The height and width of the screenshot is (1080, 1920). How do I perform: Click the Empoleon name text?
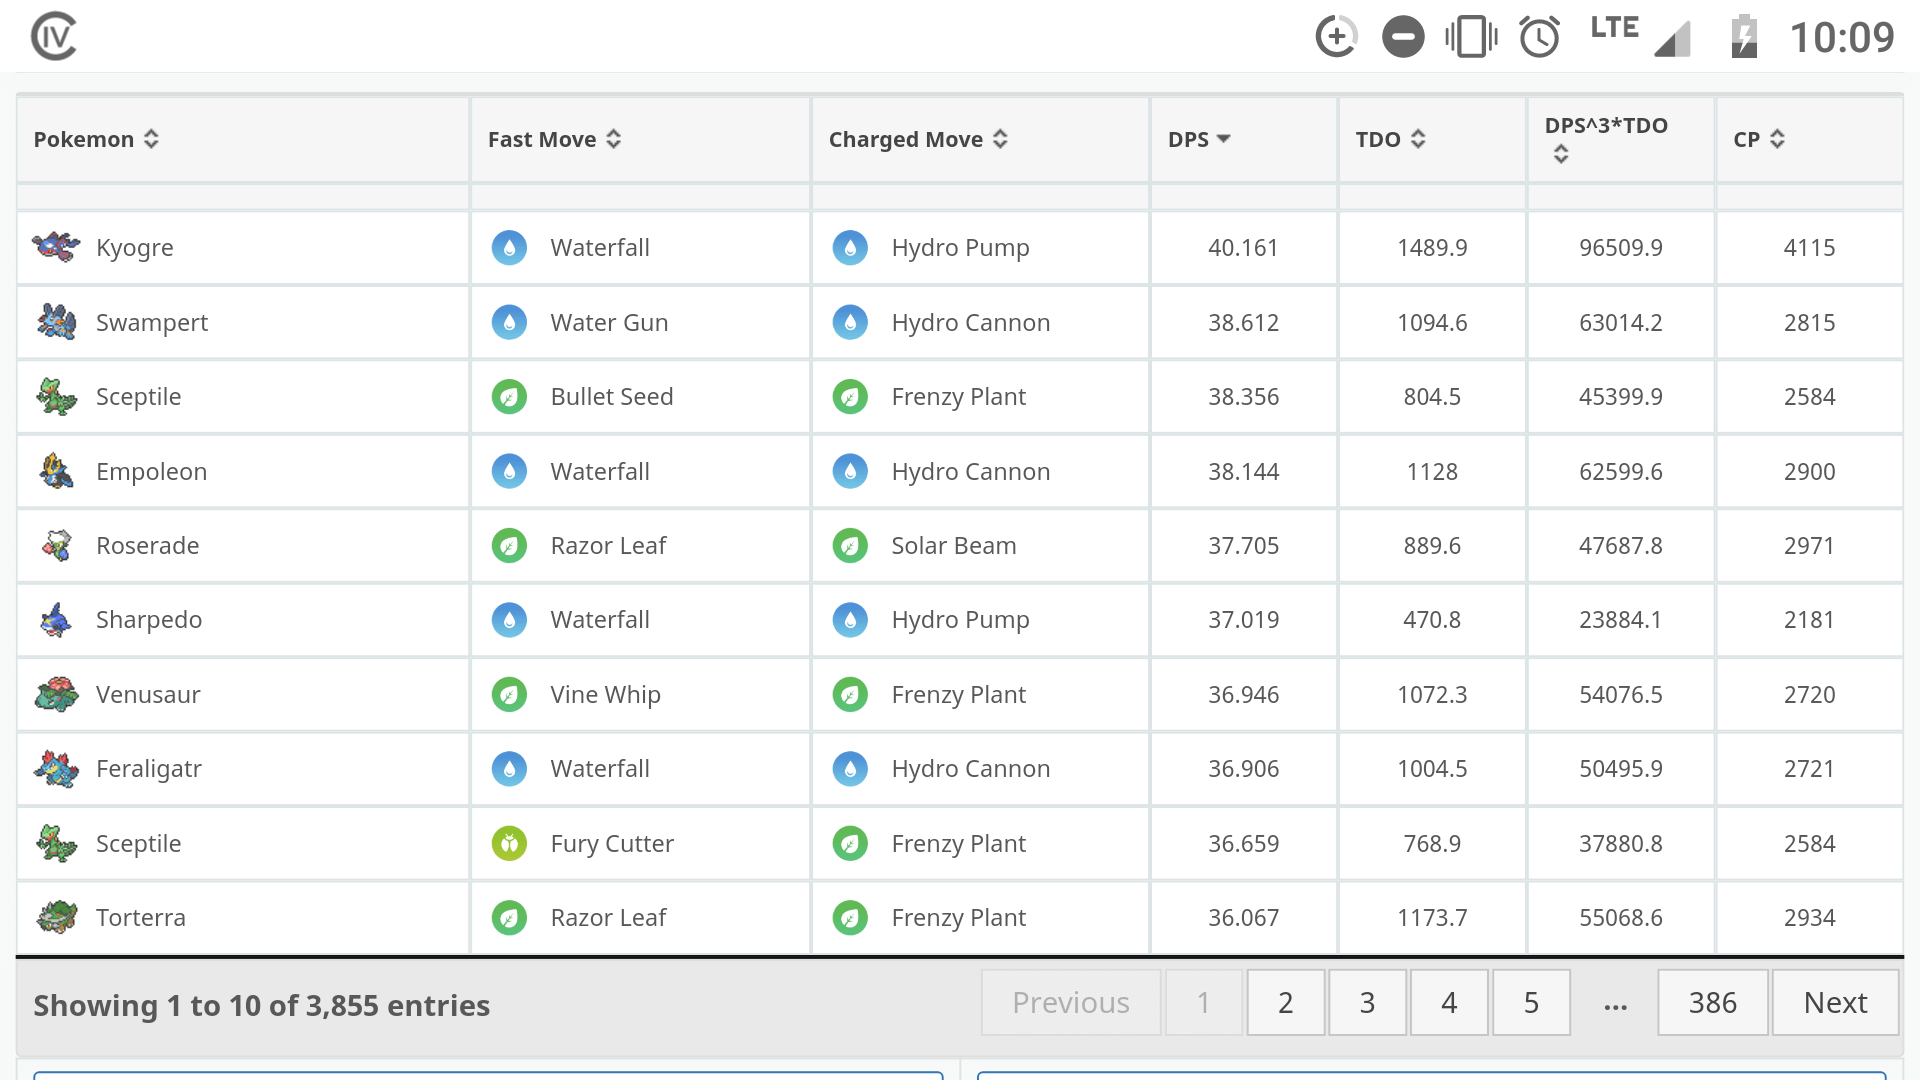[x=152, y=471]
